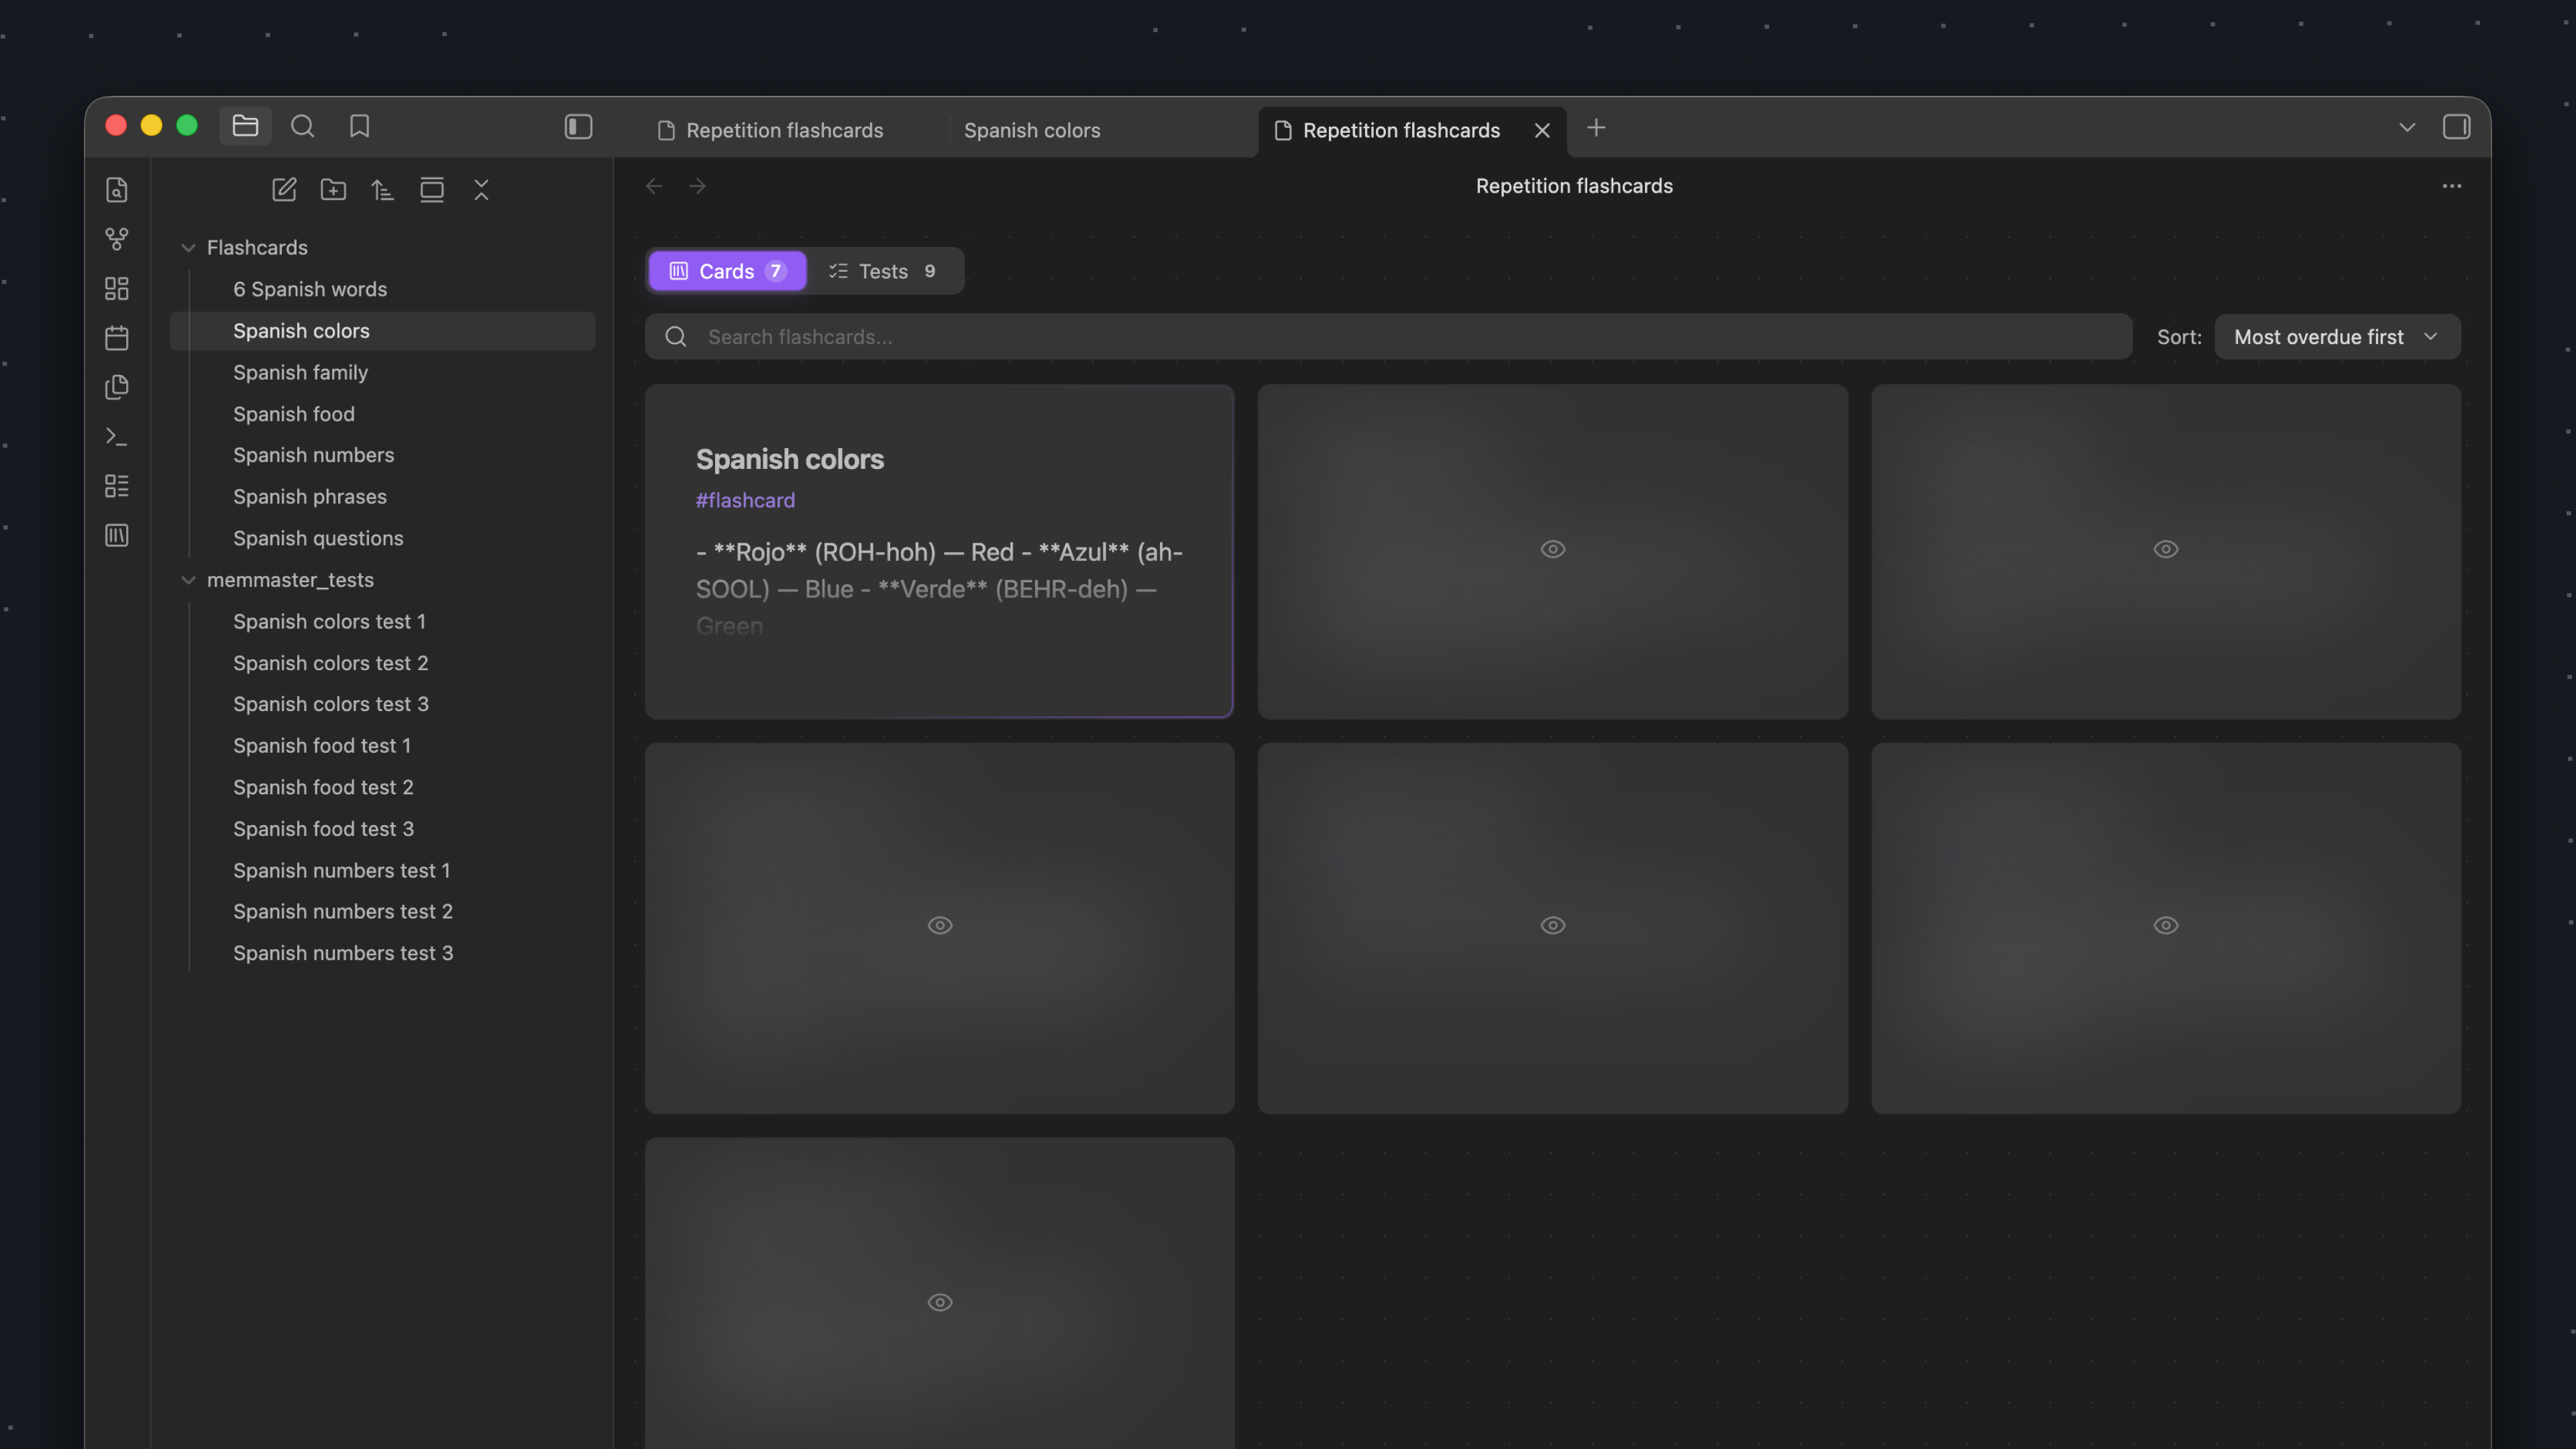
Task: Open today's daily note calendar icon
Action: coord(117,338)
